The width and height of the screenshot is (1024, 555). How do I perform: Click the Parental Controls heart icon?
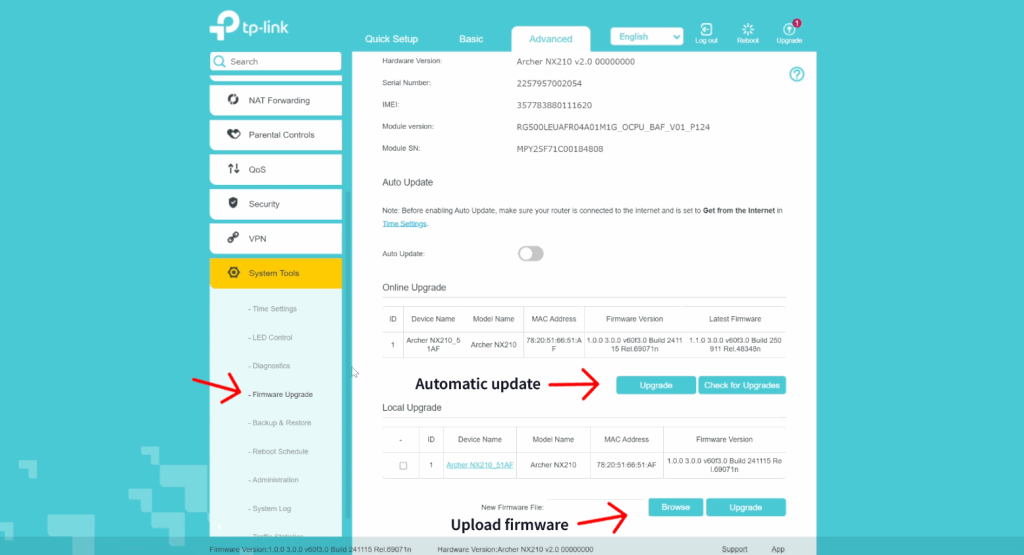point(233,135)
